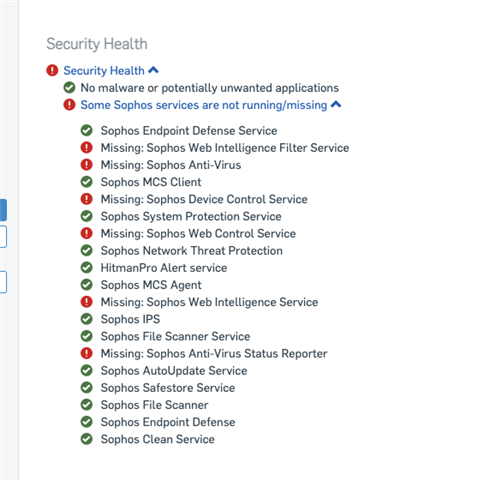Select Sophos Network Threat Protection entry
The height and width of the screenshot is (480, 483).
click(x=192, y=251)
